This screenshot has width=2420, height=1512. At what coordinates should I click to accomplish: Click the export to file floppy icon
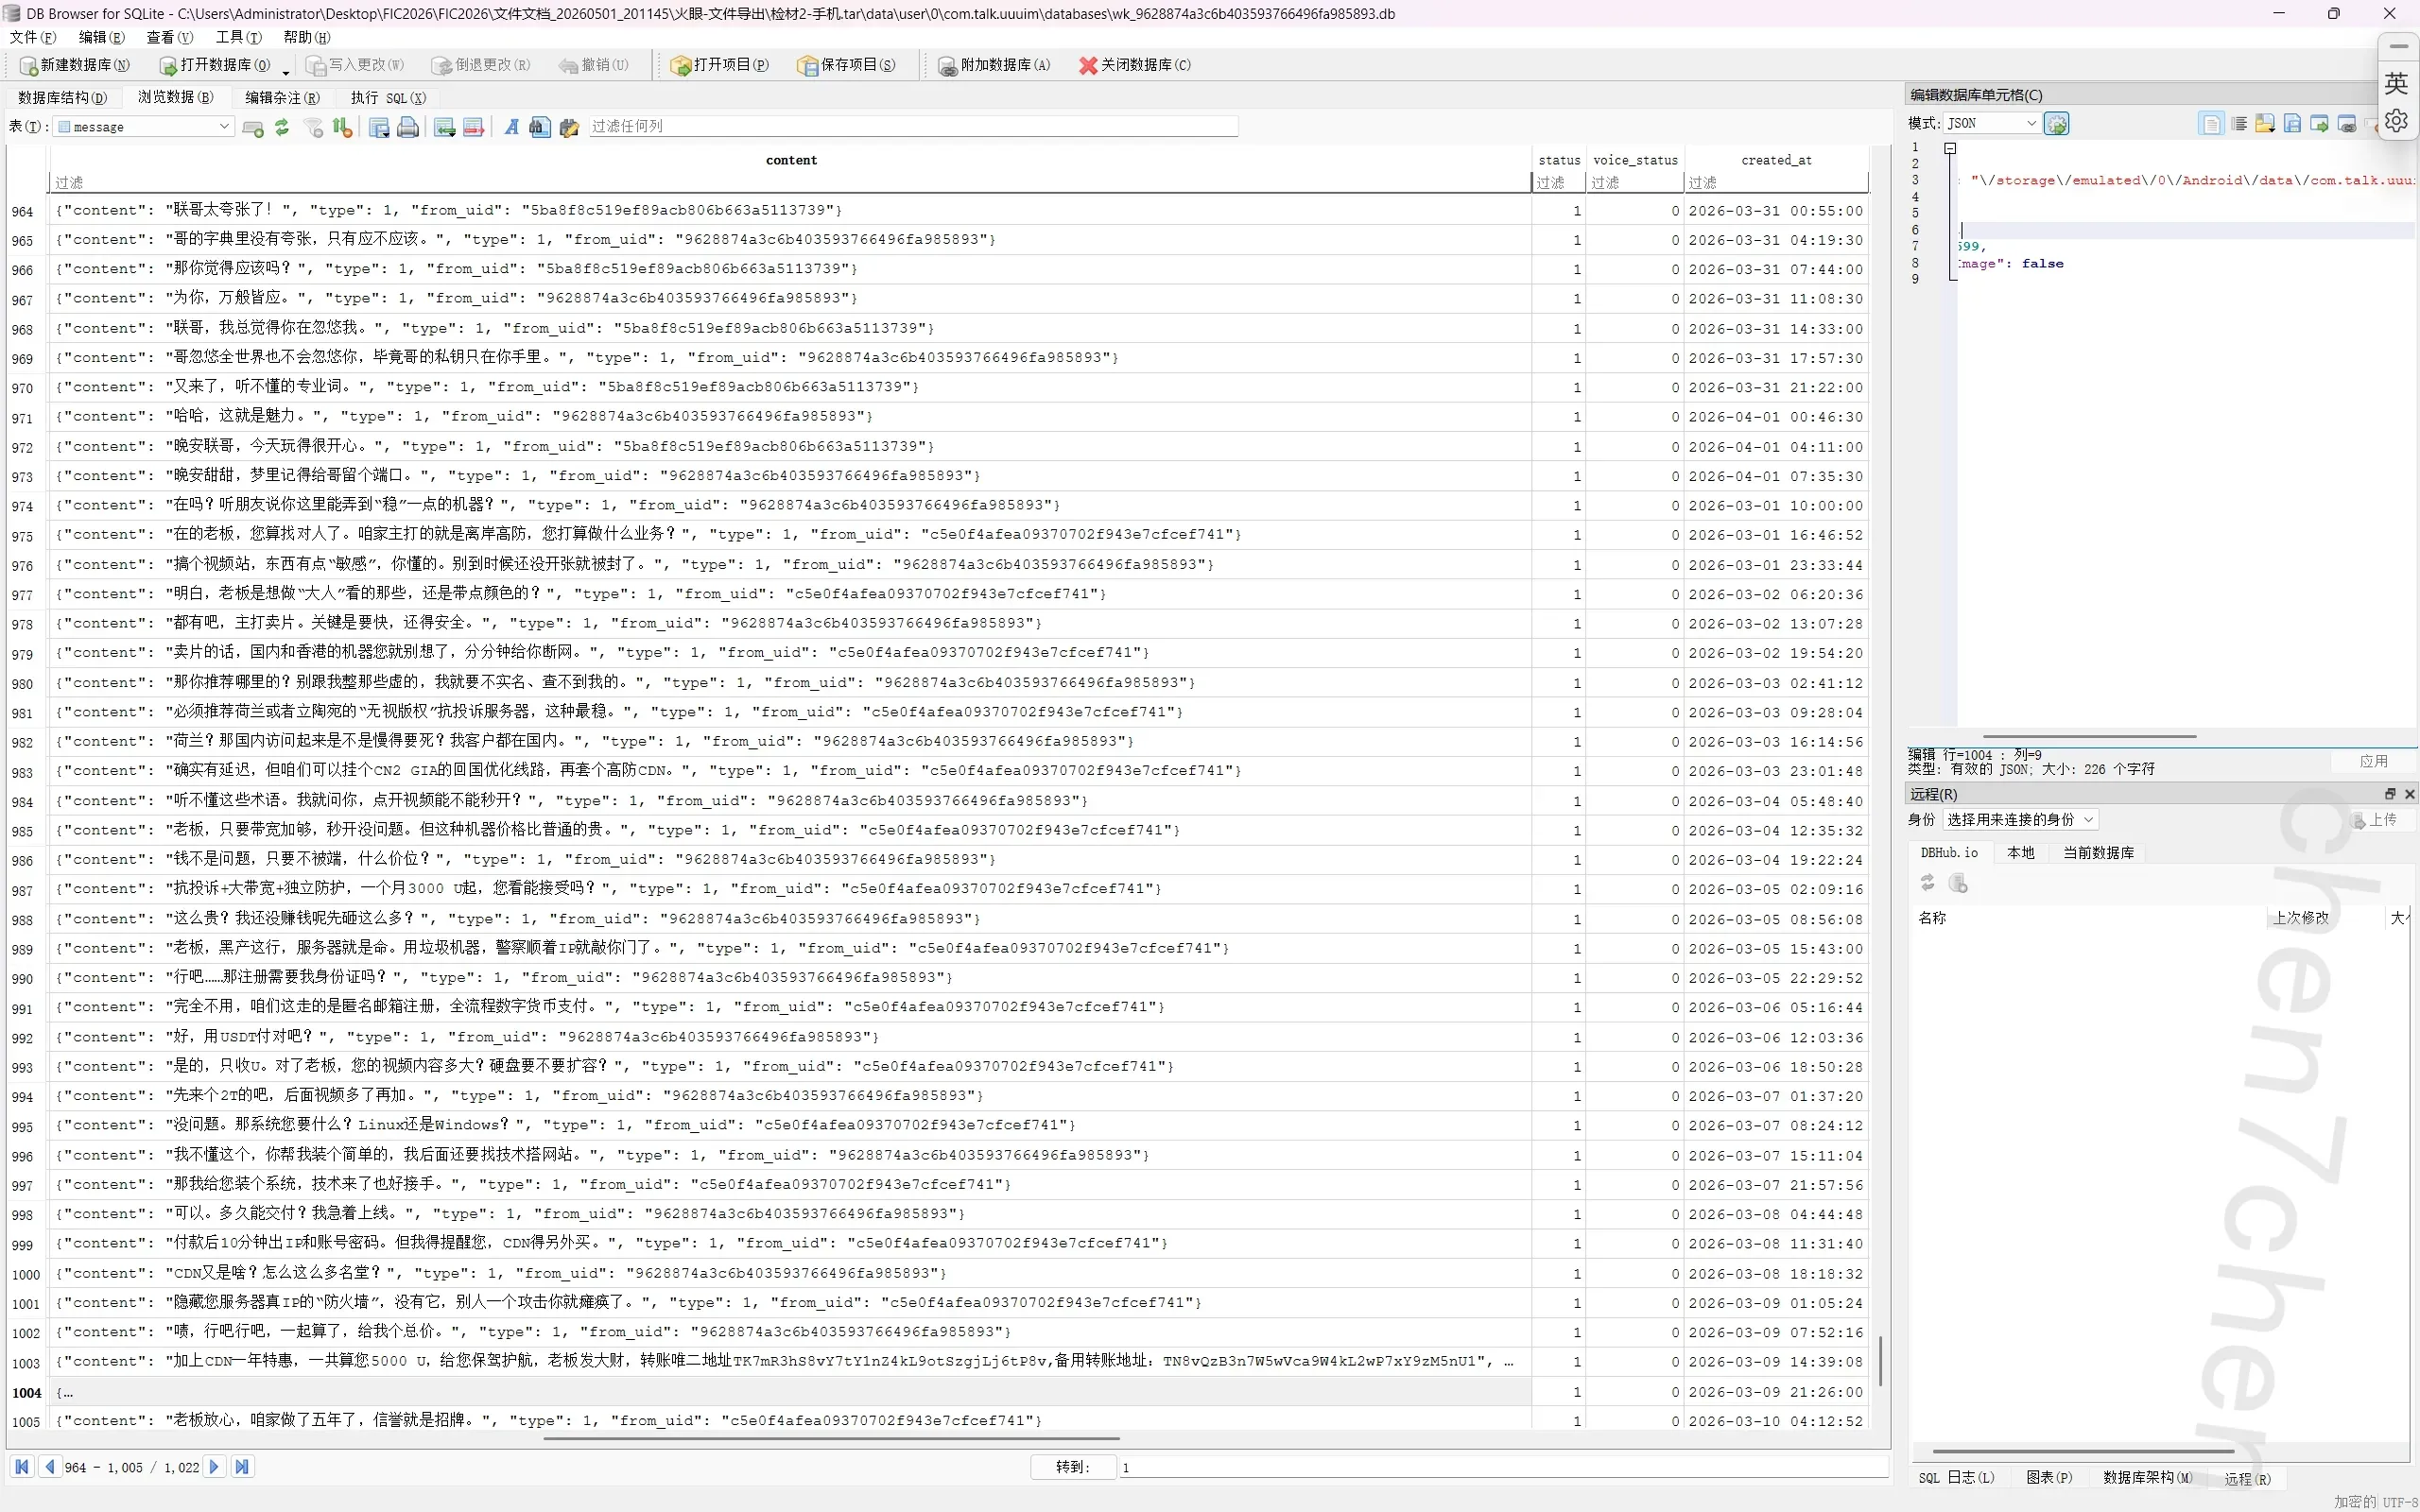2293,124
